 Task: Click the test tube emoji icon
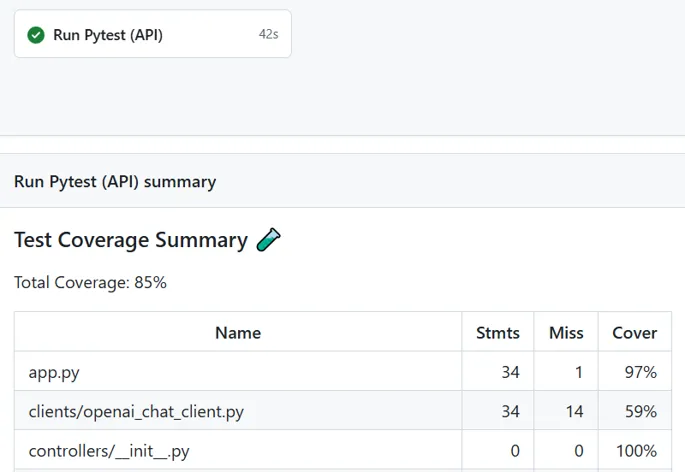(269, 240)
